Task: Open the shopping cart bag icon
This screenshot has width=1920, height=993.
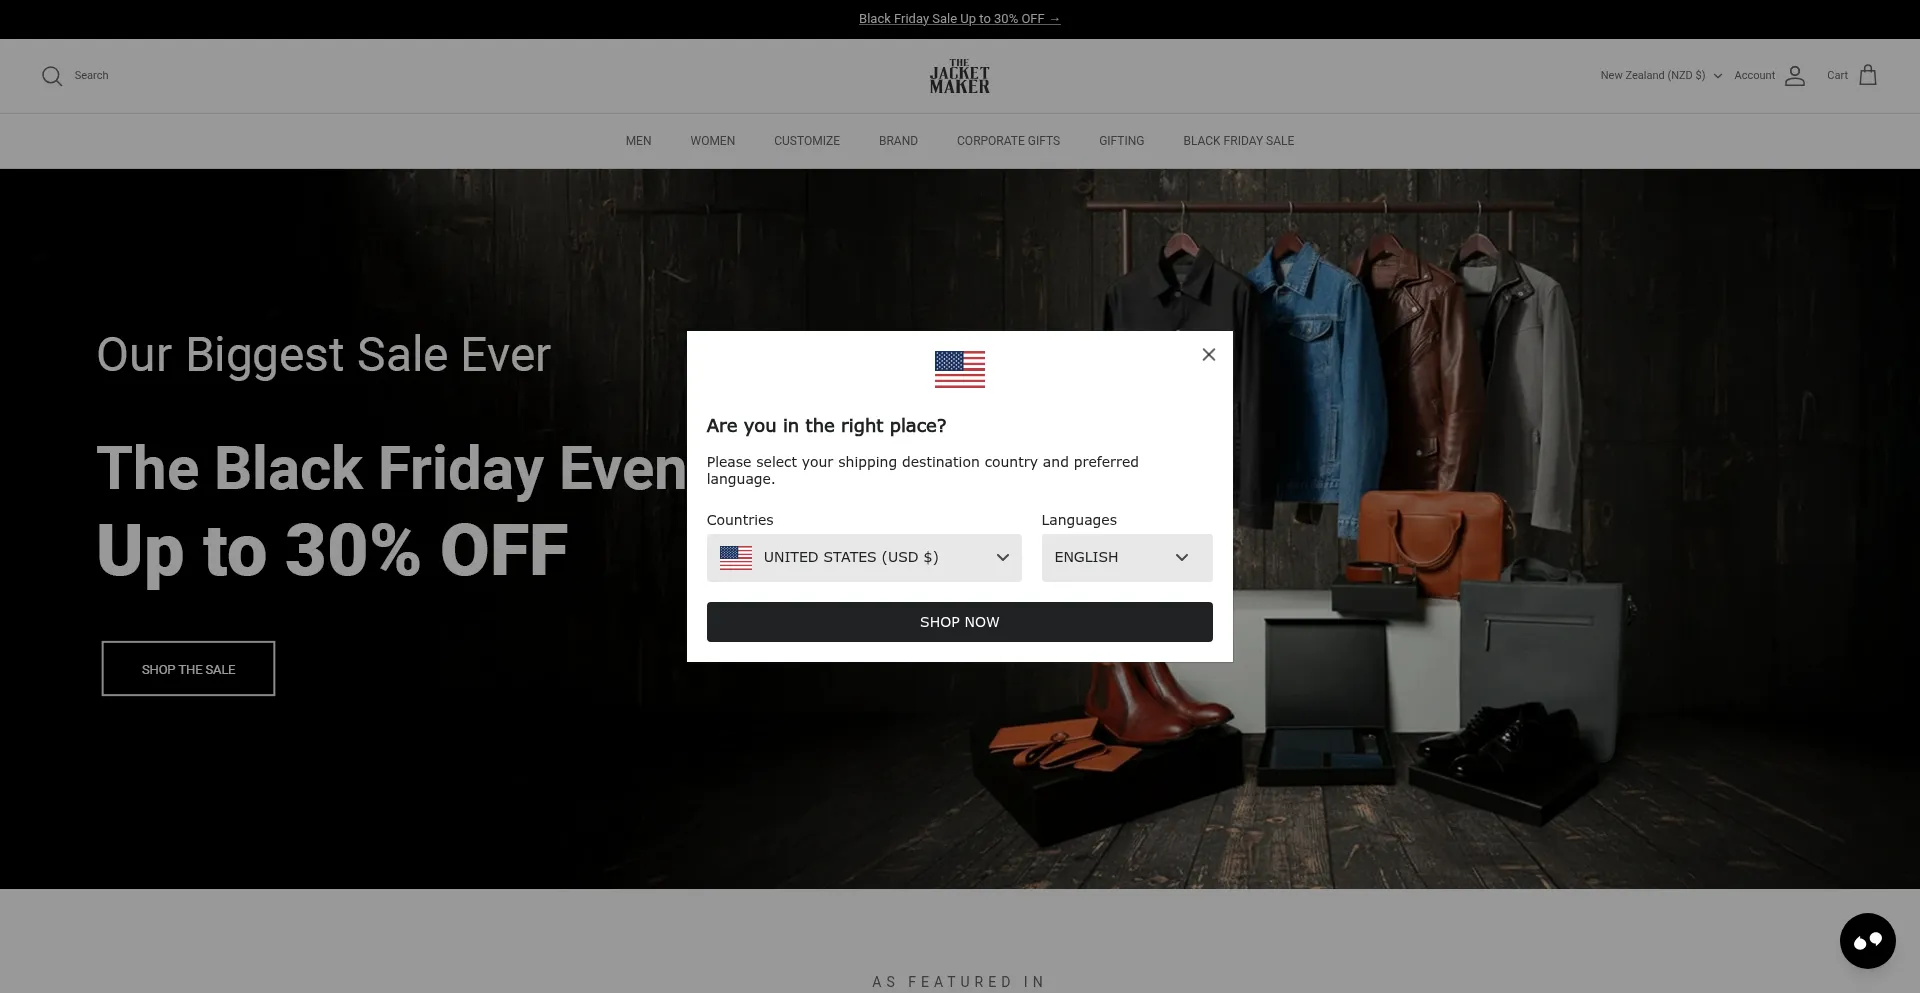Action: (x=1868, y=76)
